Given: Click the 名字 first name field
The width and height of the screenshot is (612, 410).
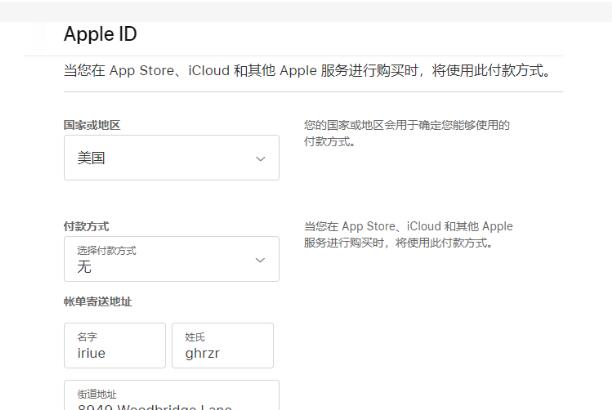Looking at the screenshot, I should pyautogui.click(x=114, y=345).
